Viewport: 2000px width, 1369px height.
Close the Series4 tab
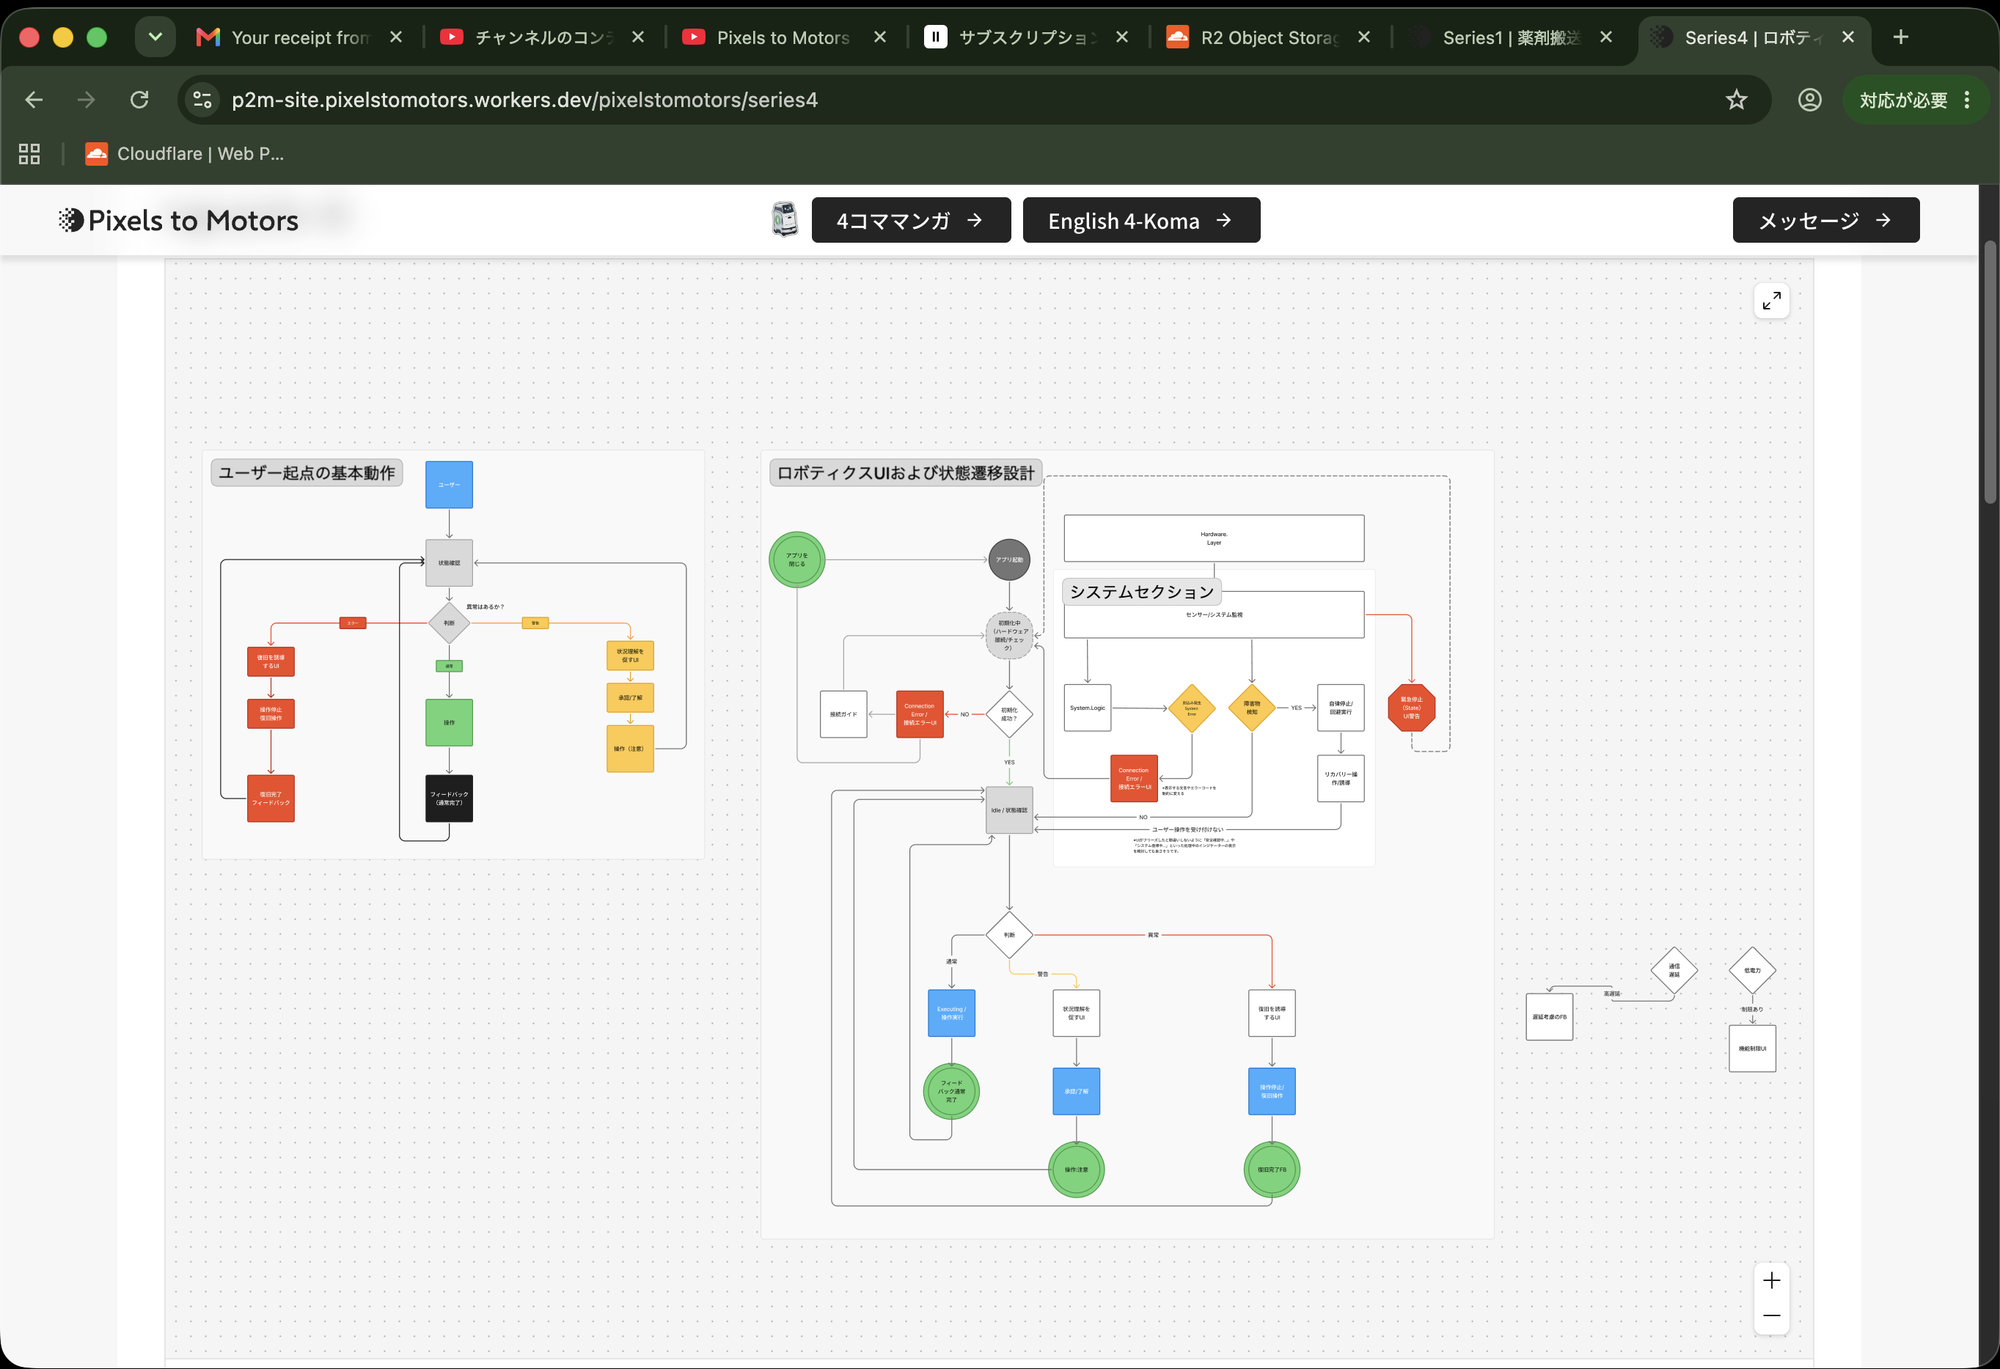tap(1848, 37)
